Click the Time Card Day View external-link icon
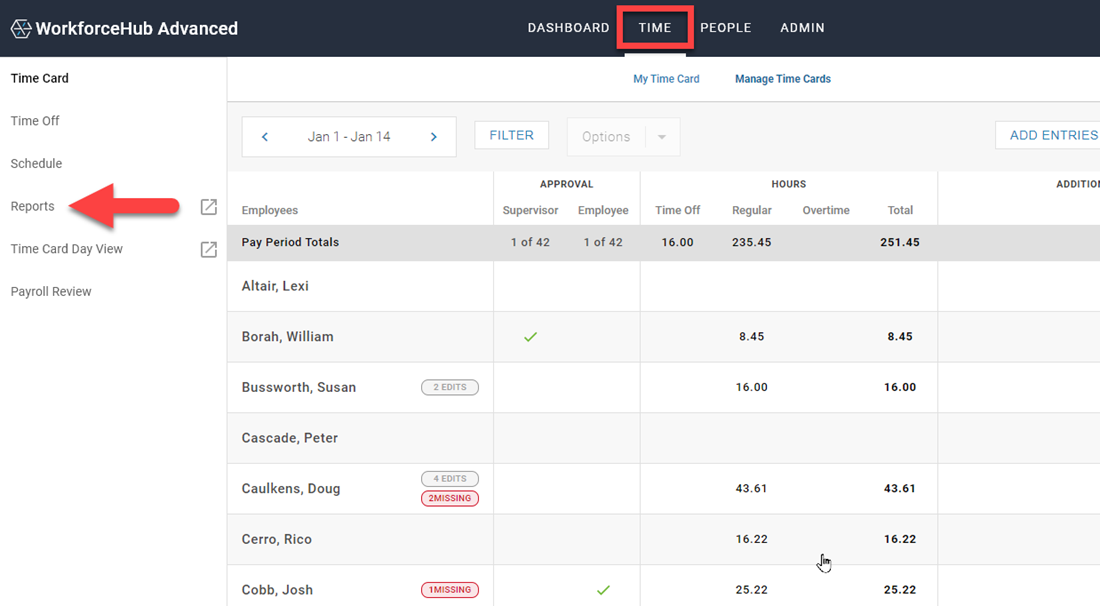The image size is (1100, 606). click(x=208, y=249)
